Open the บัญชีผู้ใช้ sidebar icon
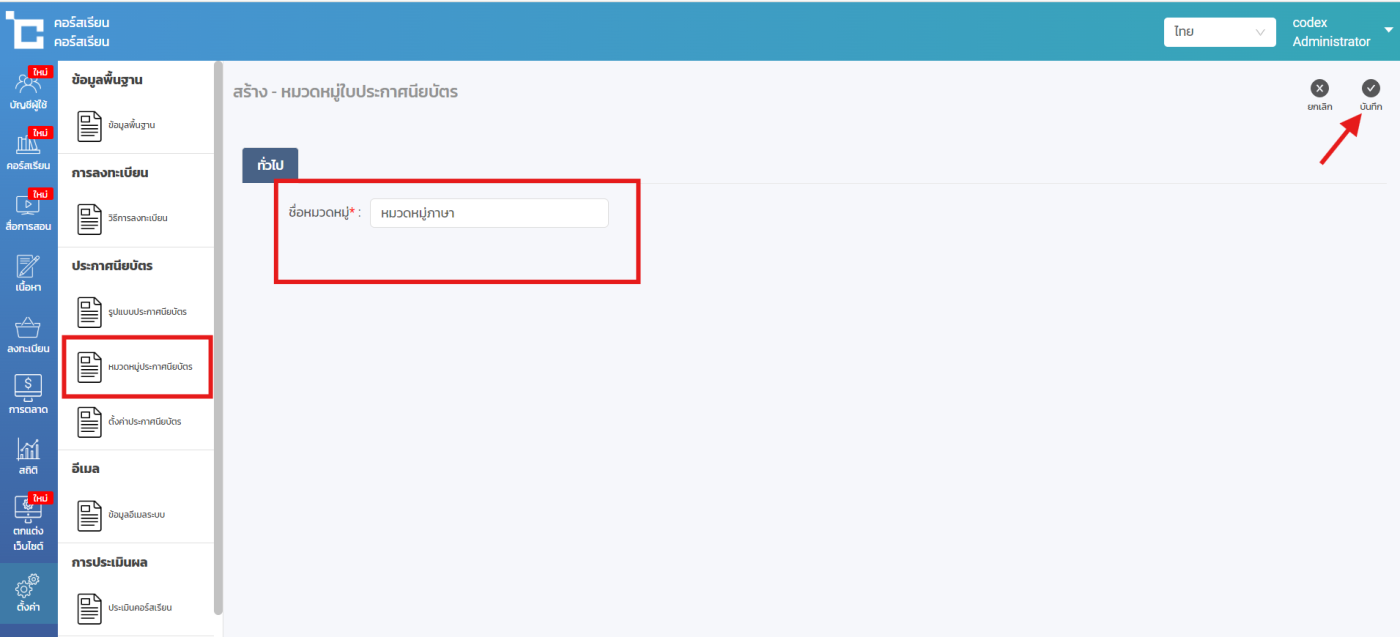This screenshot has width=1400, height=637. 28,90
